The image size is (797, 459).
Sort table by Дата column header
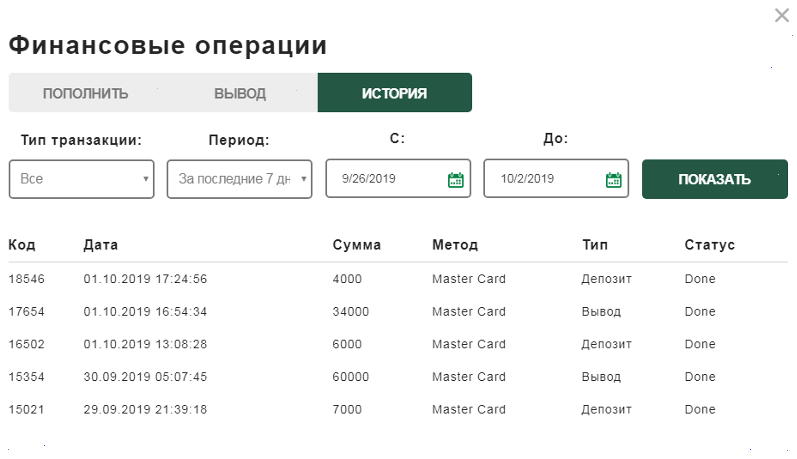pos(101,245)
